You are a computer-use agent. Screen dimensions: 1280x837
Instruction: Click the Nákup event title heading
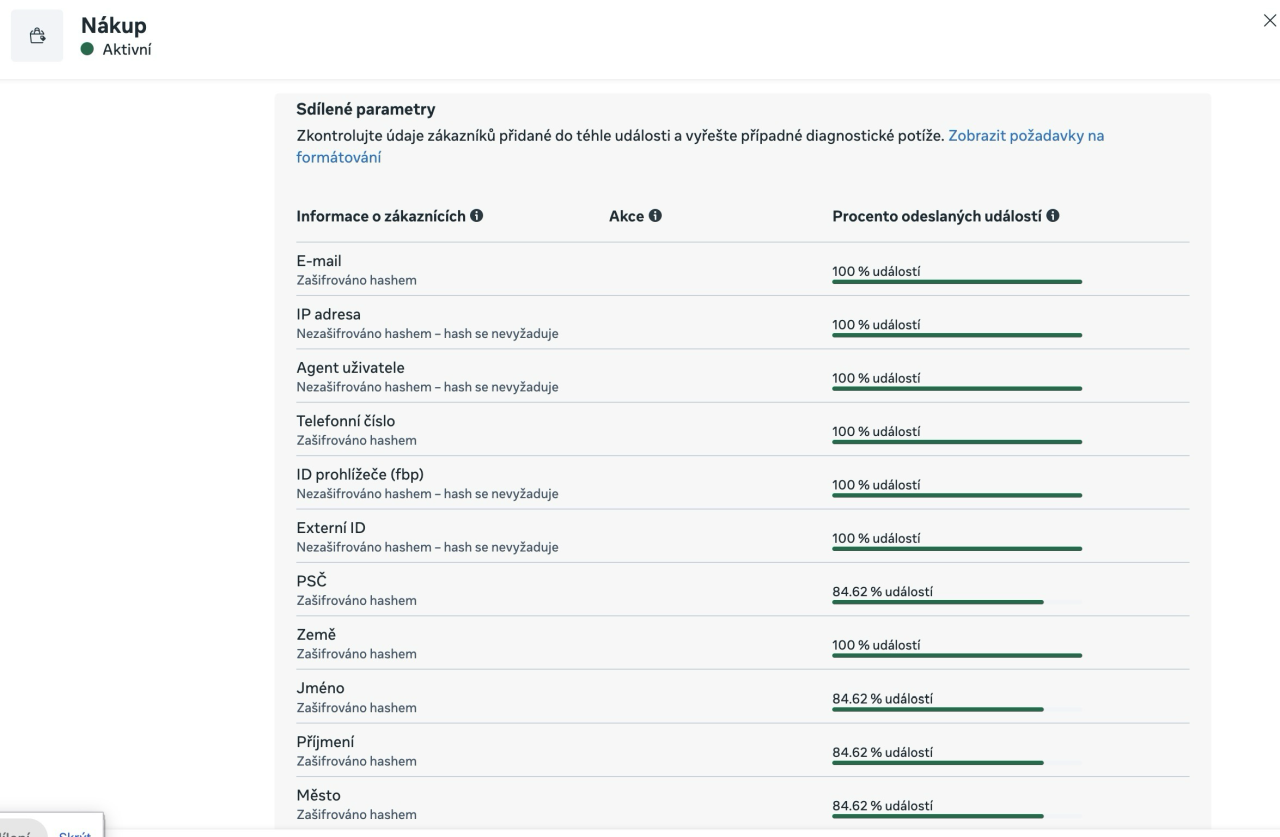click(x=113, y=25)
